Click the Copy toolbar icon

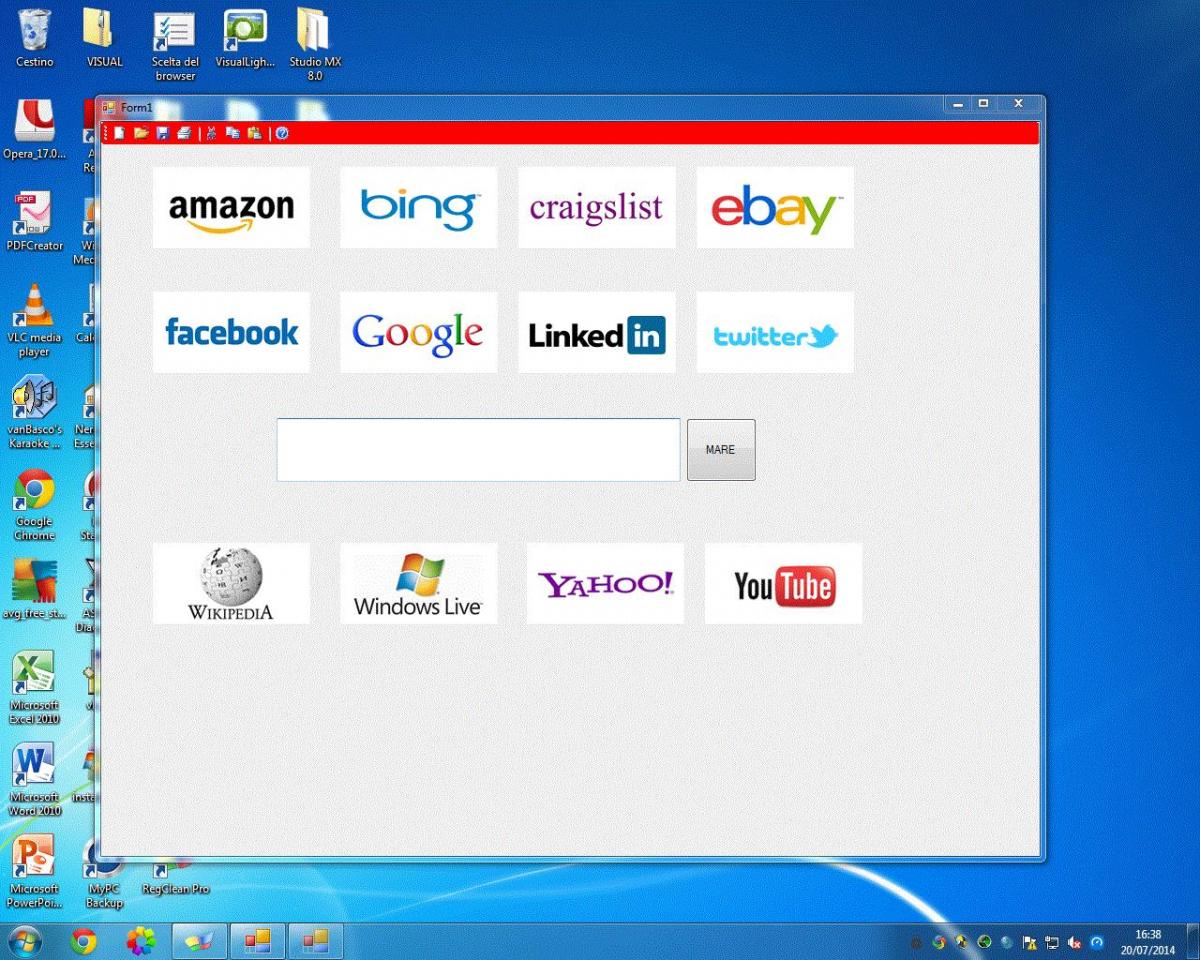click(233, 133)
